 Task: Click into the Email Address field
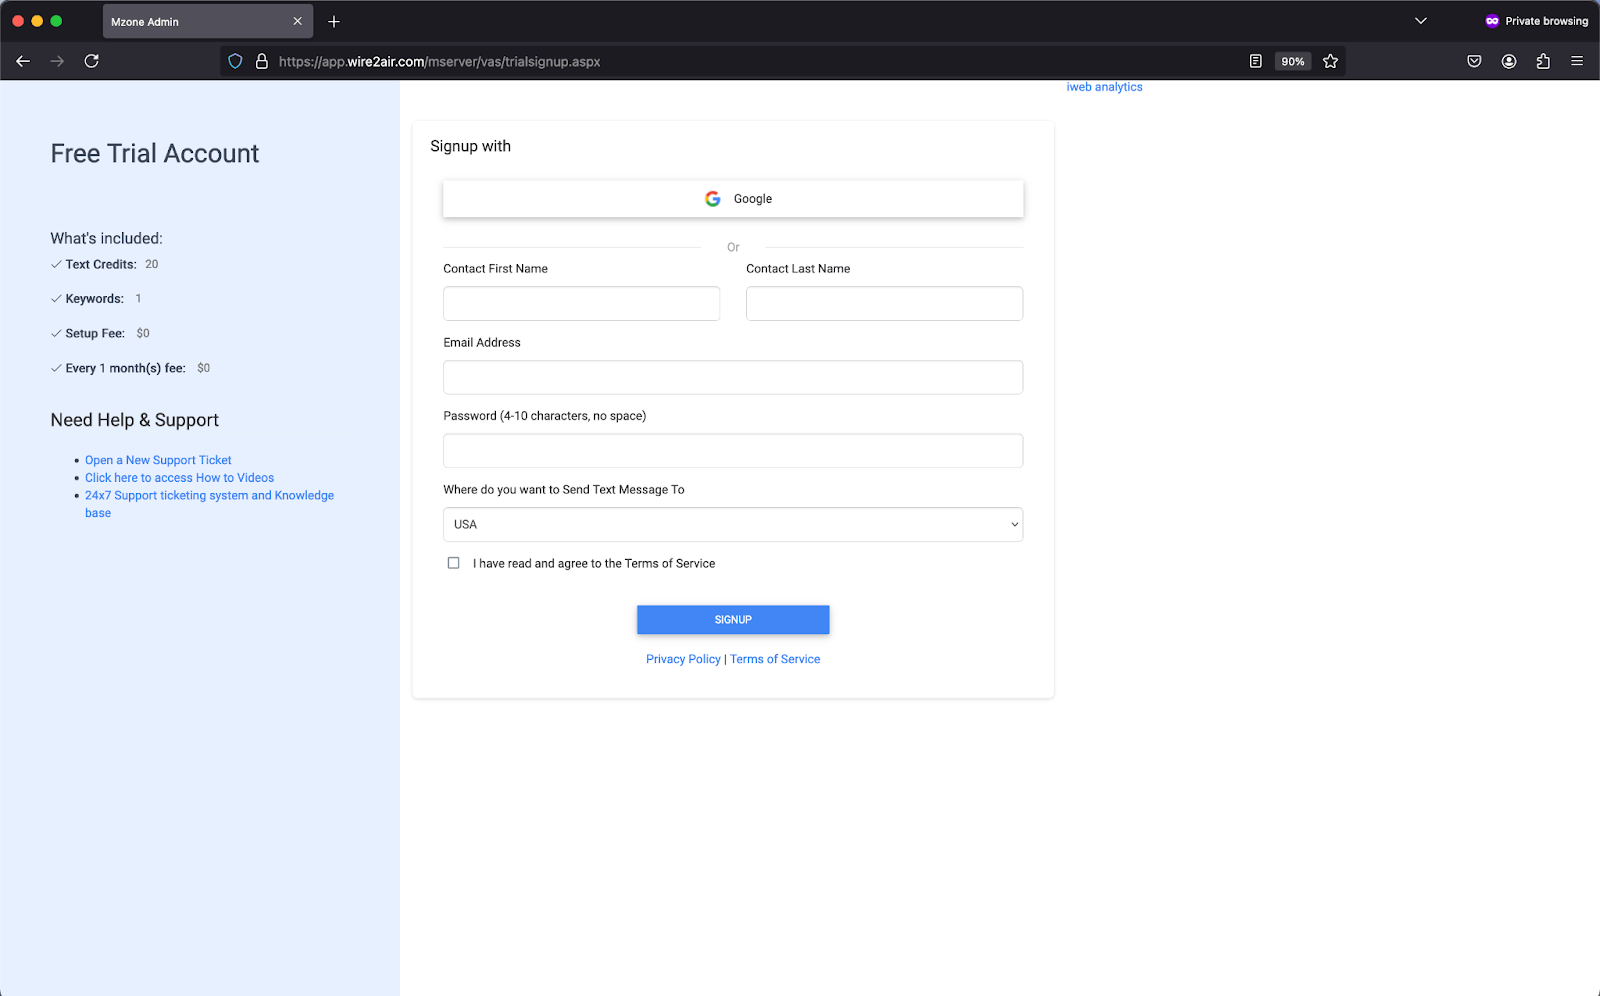732,377
